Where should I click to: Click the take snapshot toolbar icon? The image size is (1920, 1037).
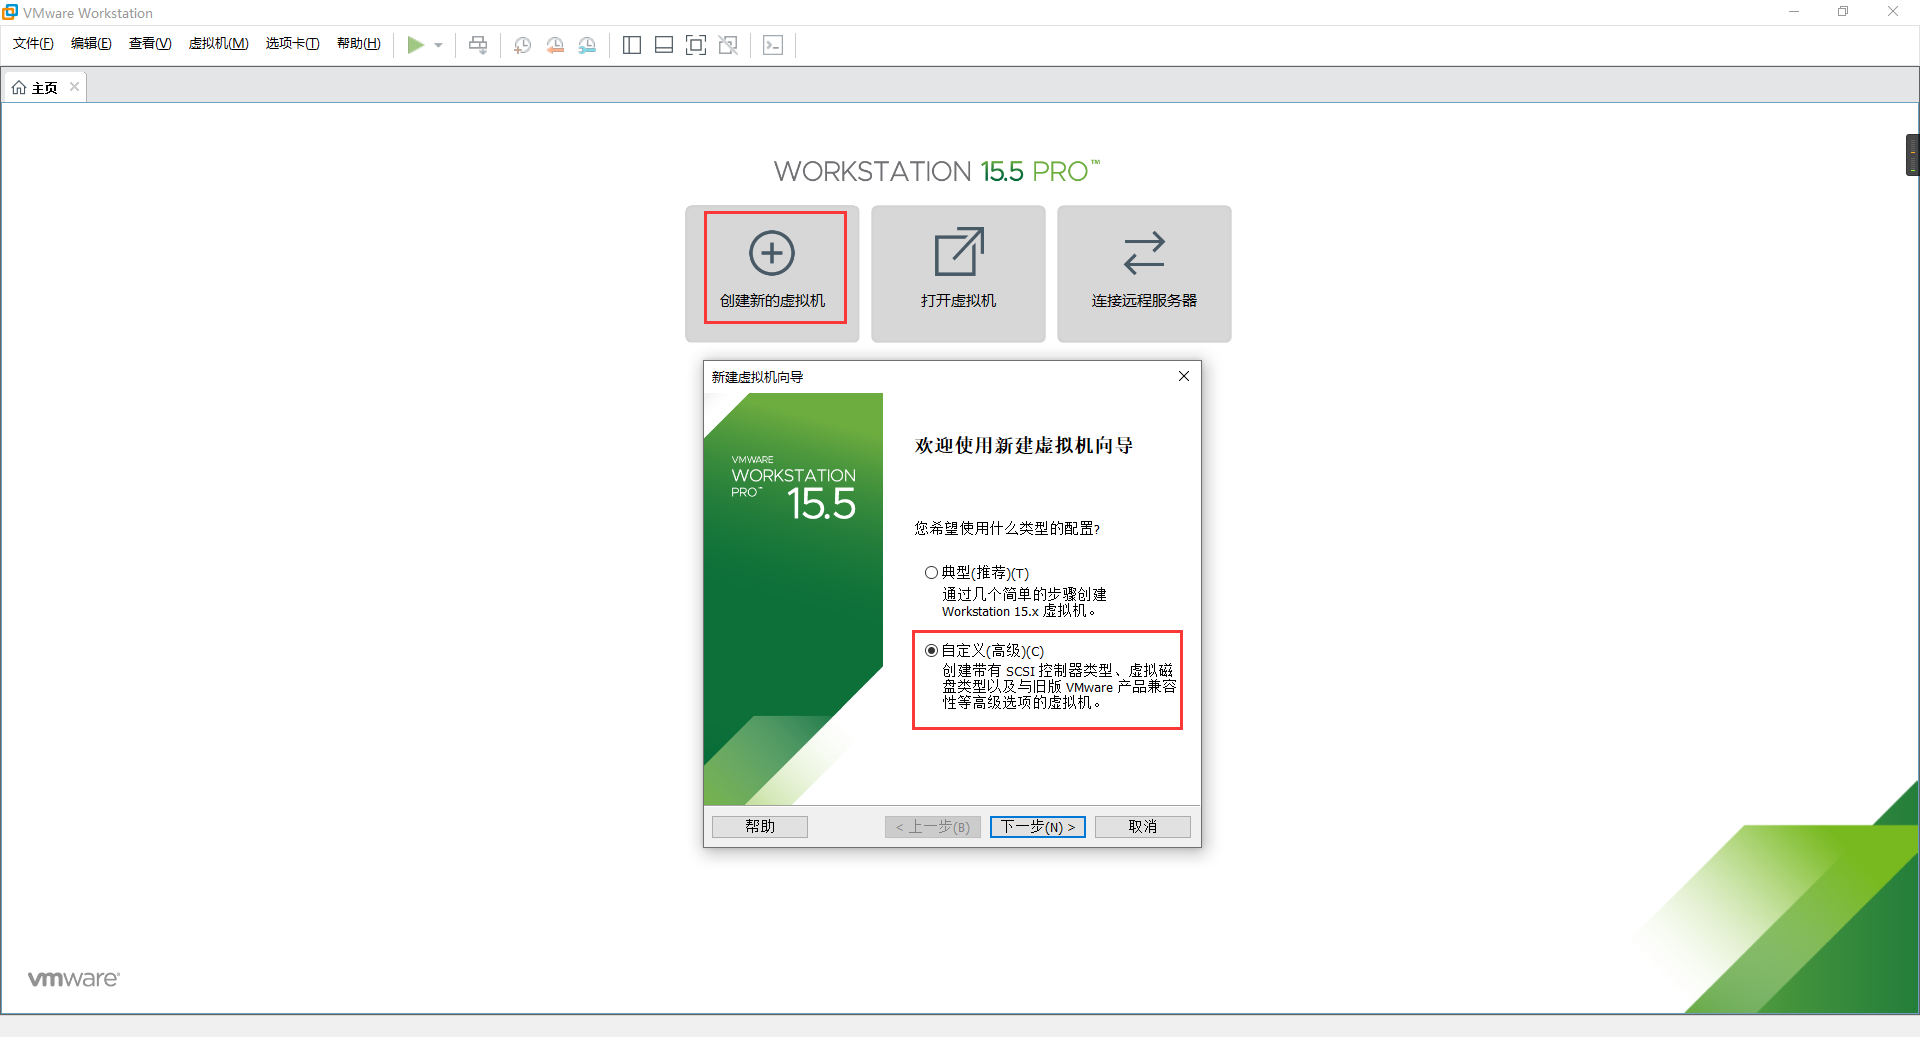522,45
